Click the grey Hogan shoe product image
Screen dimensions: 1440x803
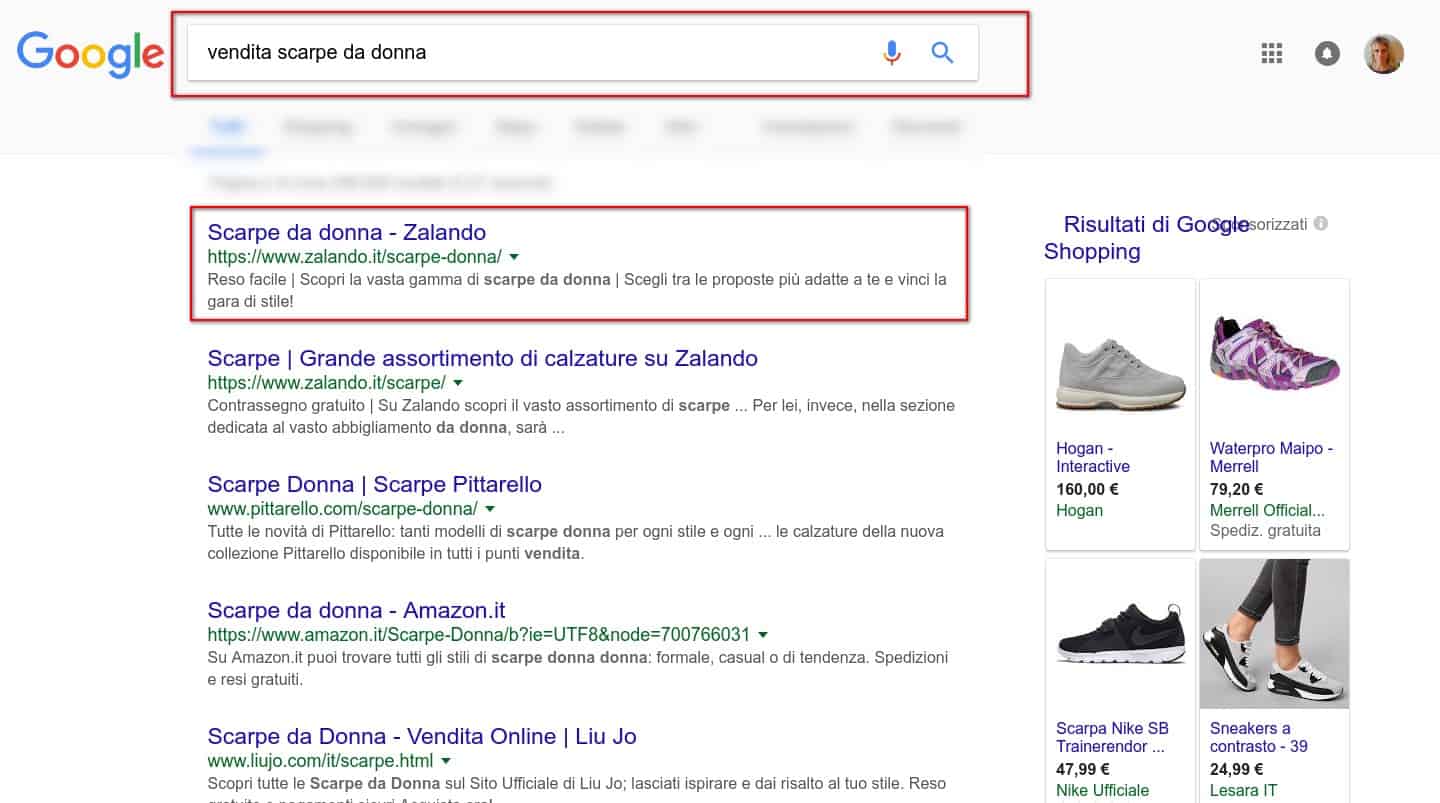pyautogui.click(x=1120, y=375)
